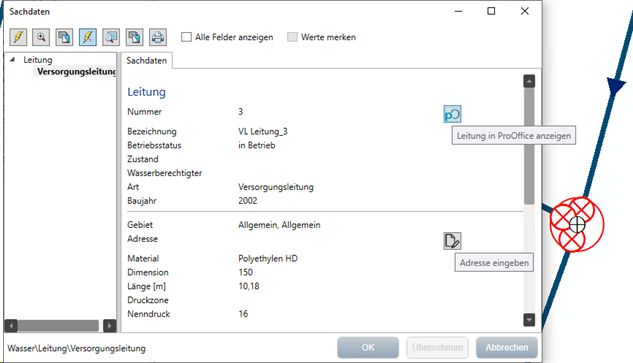The image size is (633, 363).
Task: Click the highlighted blue lightning bolt icon
Action: coord(88,37)
